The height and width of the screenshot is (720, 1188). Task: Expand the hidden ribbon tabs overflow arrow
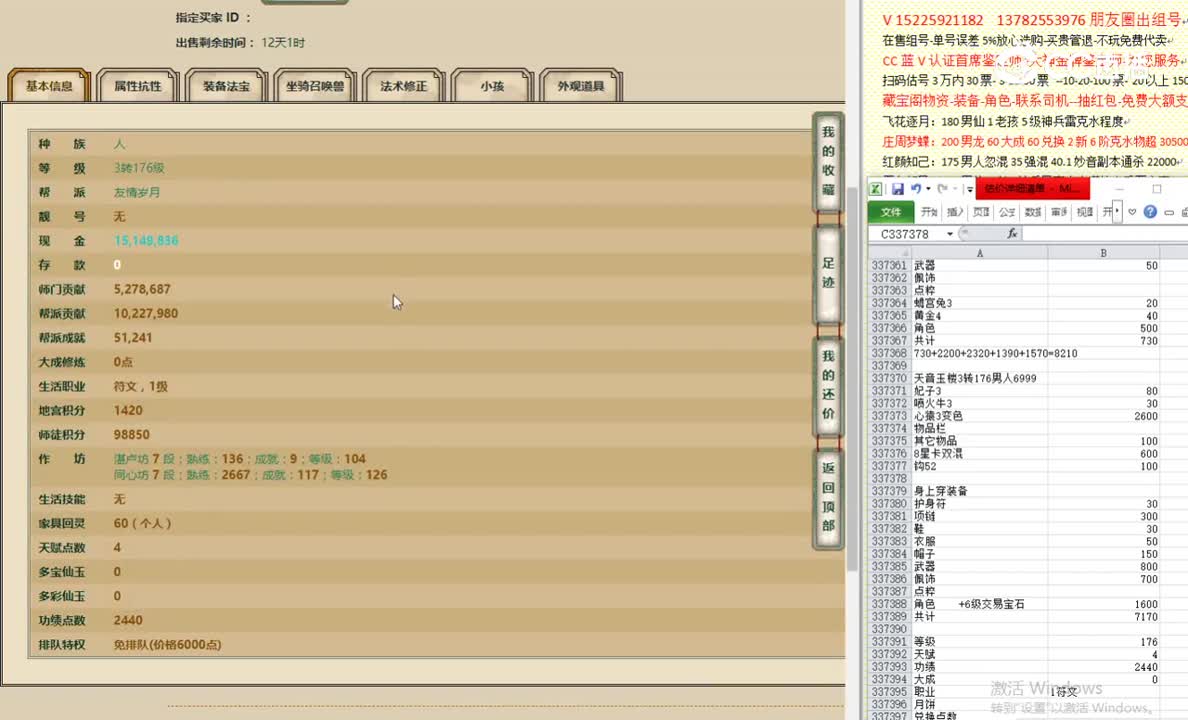(1115, 210)
